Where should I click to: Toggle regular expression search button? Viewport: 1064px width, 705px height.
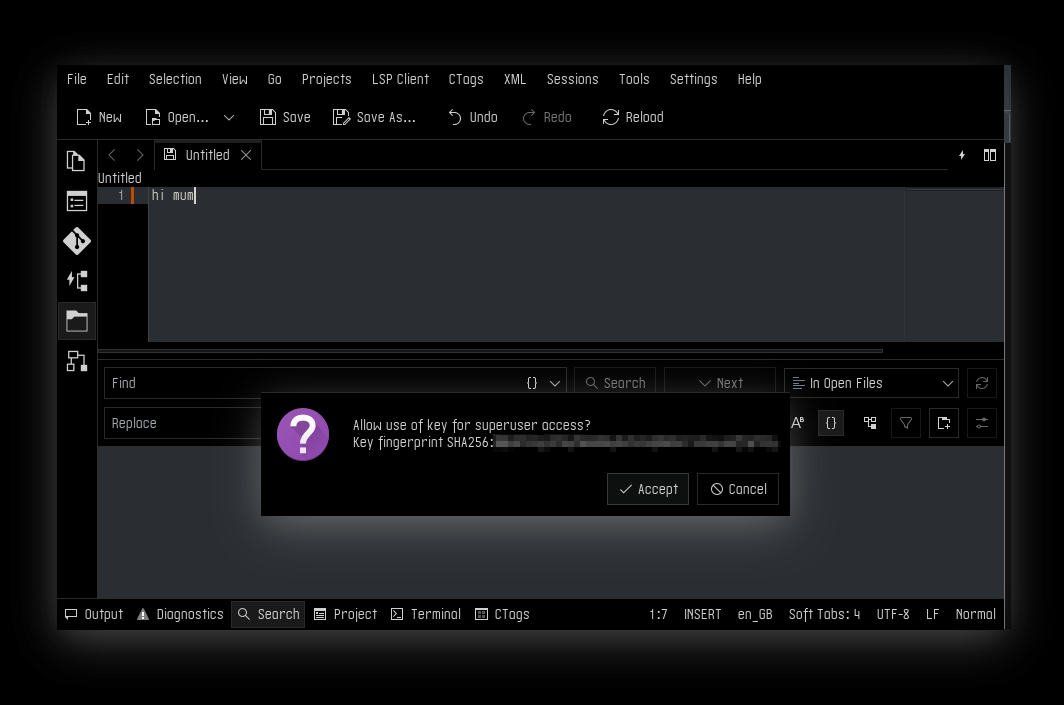click(830, 423)
